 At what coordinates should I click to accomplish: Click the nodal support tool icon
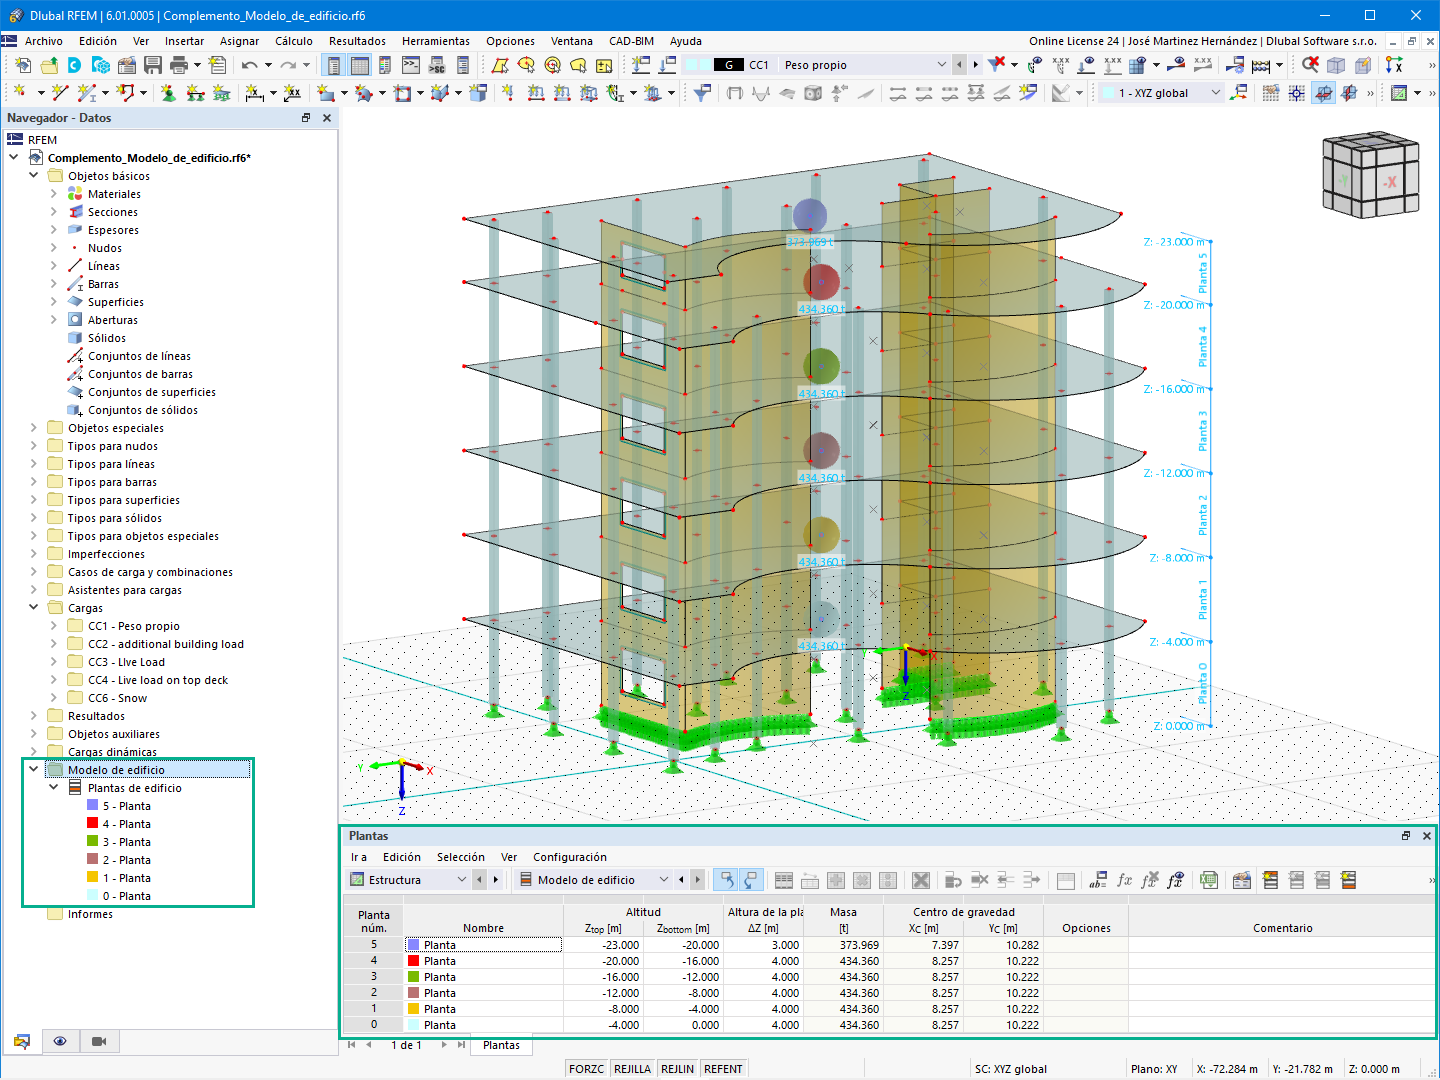(x=168, y=93)
